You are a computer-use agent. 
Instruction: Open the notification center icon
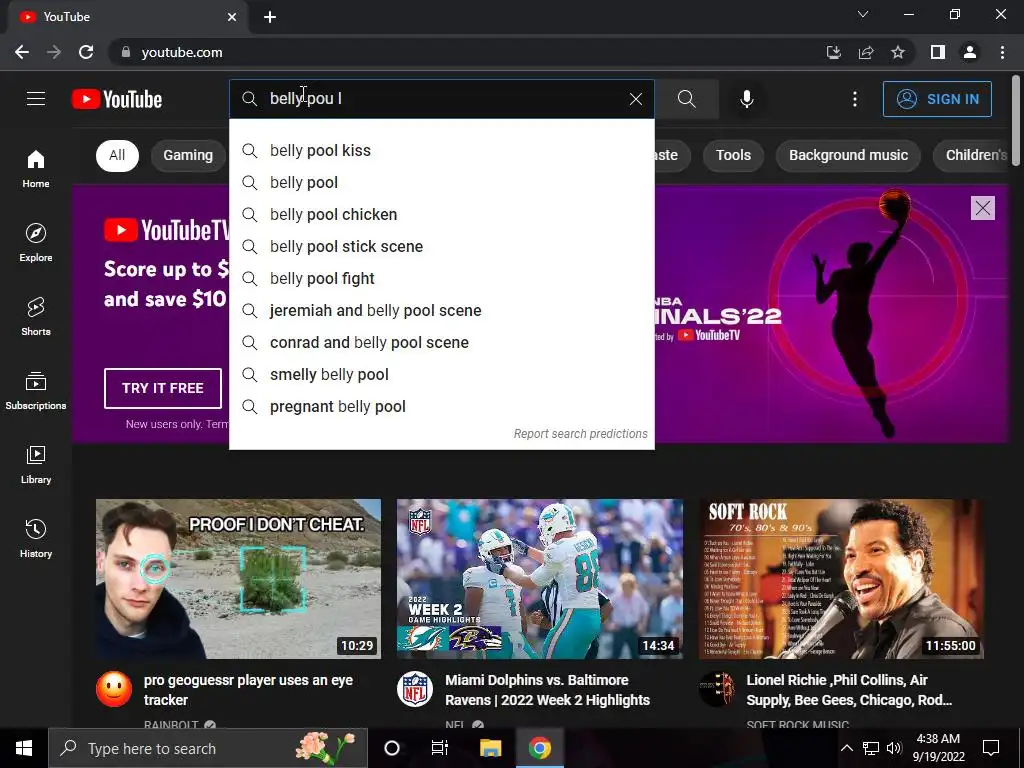(x=991, y=748)
